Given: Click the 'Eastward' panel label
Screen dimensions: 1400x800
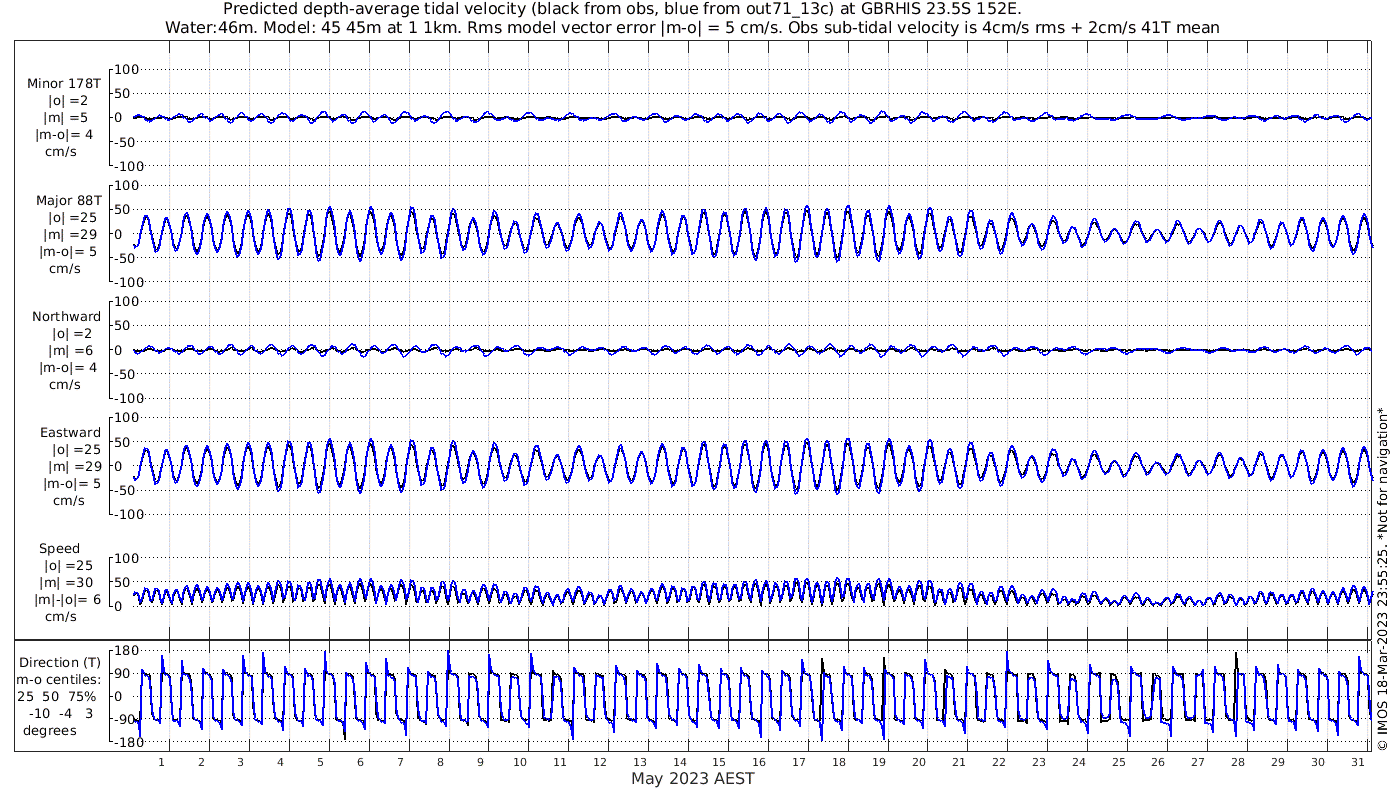Looking at the screenshot, I should coord(70,433).
